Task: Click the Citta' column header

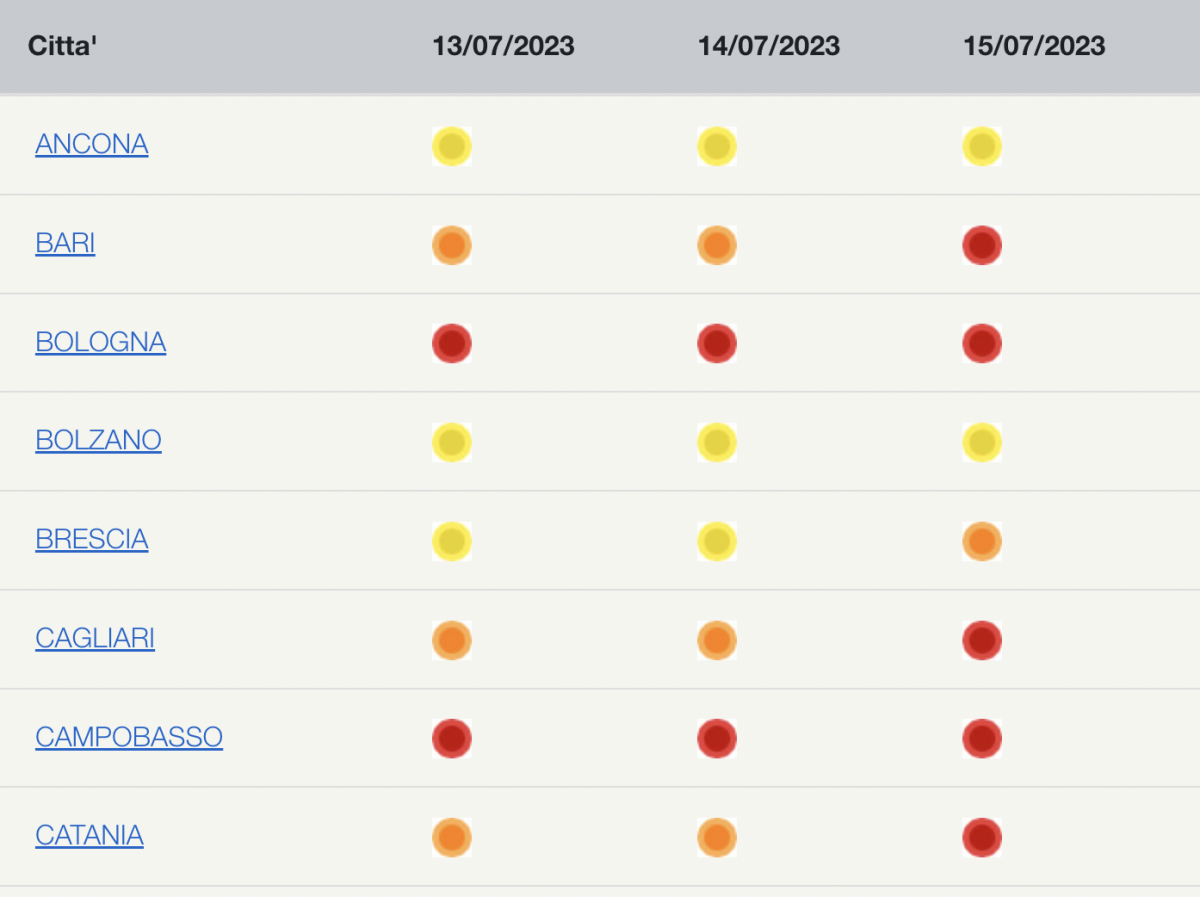Action: pos(62,46)
